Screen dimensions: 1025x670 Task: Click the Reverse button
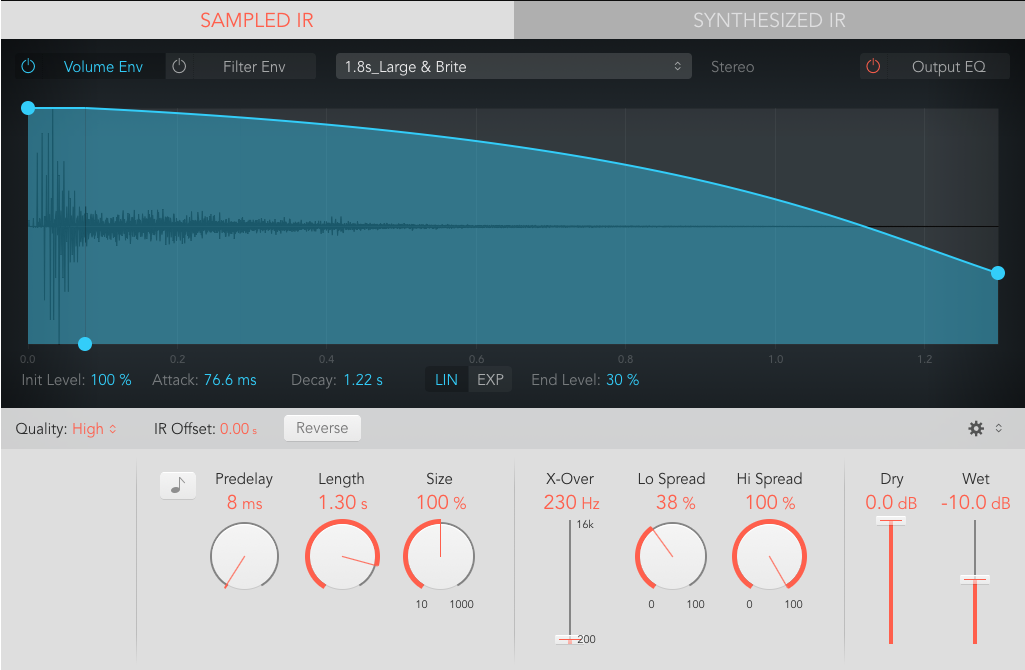click(322, 428)
